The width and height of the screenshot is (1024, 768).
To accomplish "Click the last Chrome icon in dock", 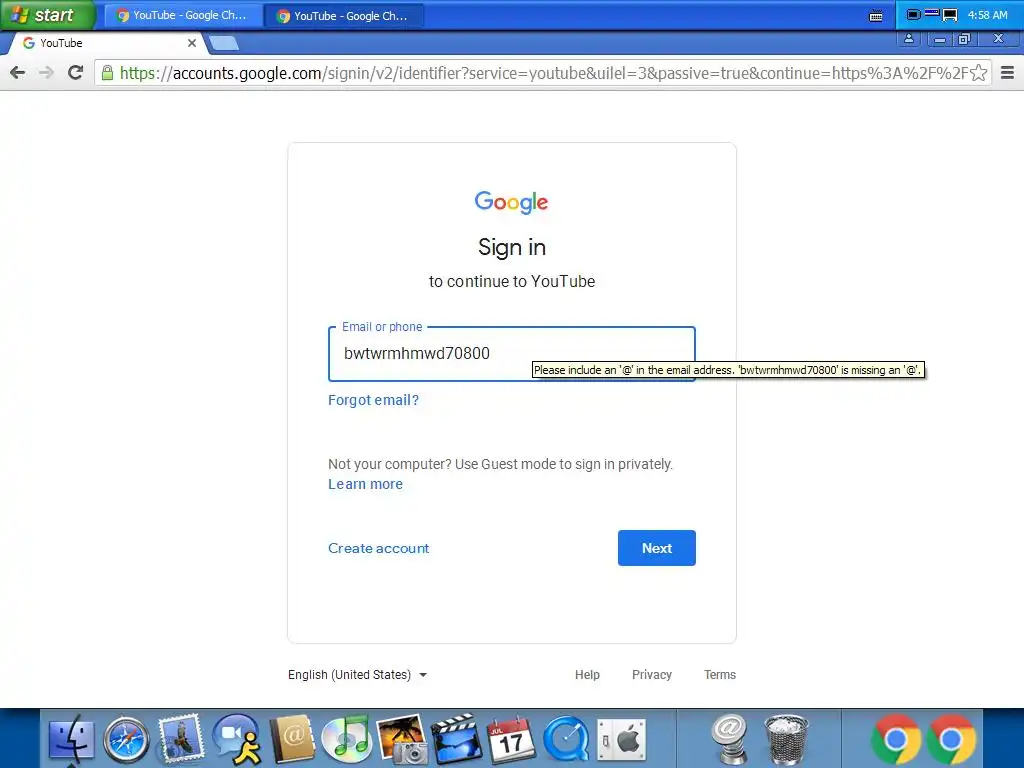I will (951, 740).
